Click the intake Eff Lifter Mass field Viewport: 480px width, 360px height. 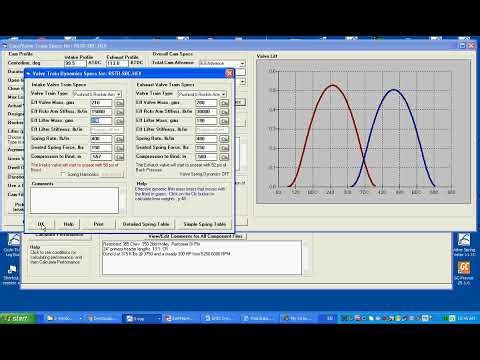point(102,121)
